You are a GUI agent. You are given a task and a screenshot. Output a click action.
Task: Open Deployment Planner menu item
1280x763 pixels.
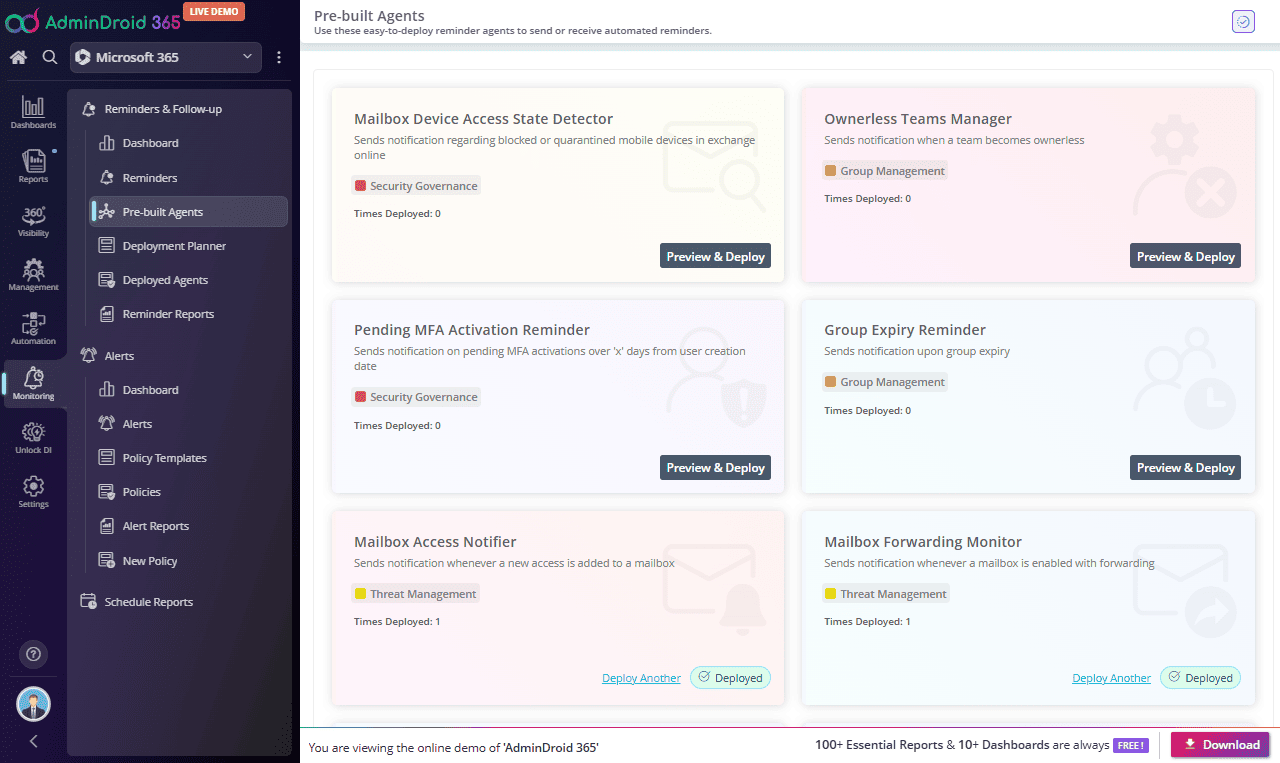[x=174, y=246]
